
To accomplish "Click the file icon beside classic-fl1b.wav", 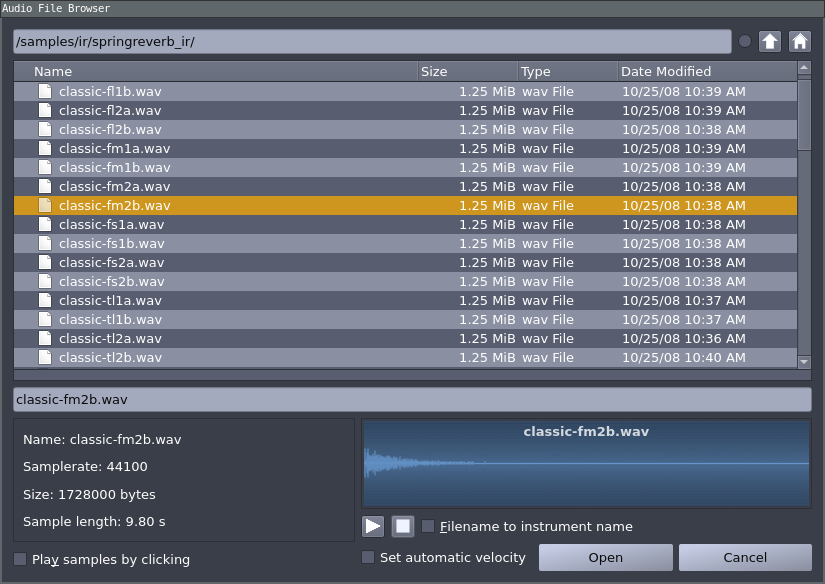I will [44, 91].
